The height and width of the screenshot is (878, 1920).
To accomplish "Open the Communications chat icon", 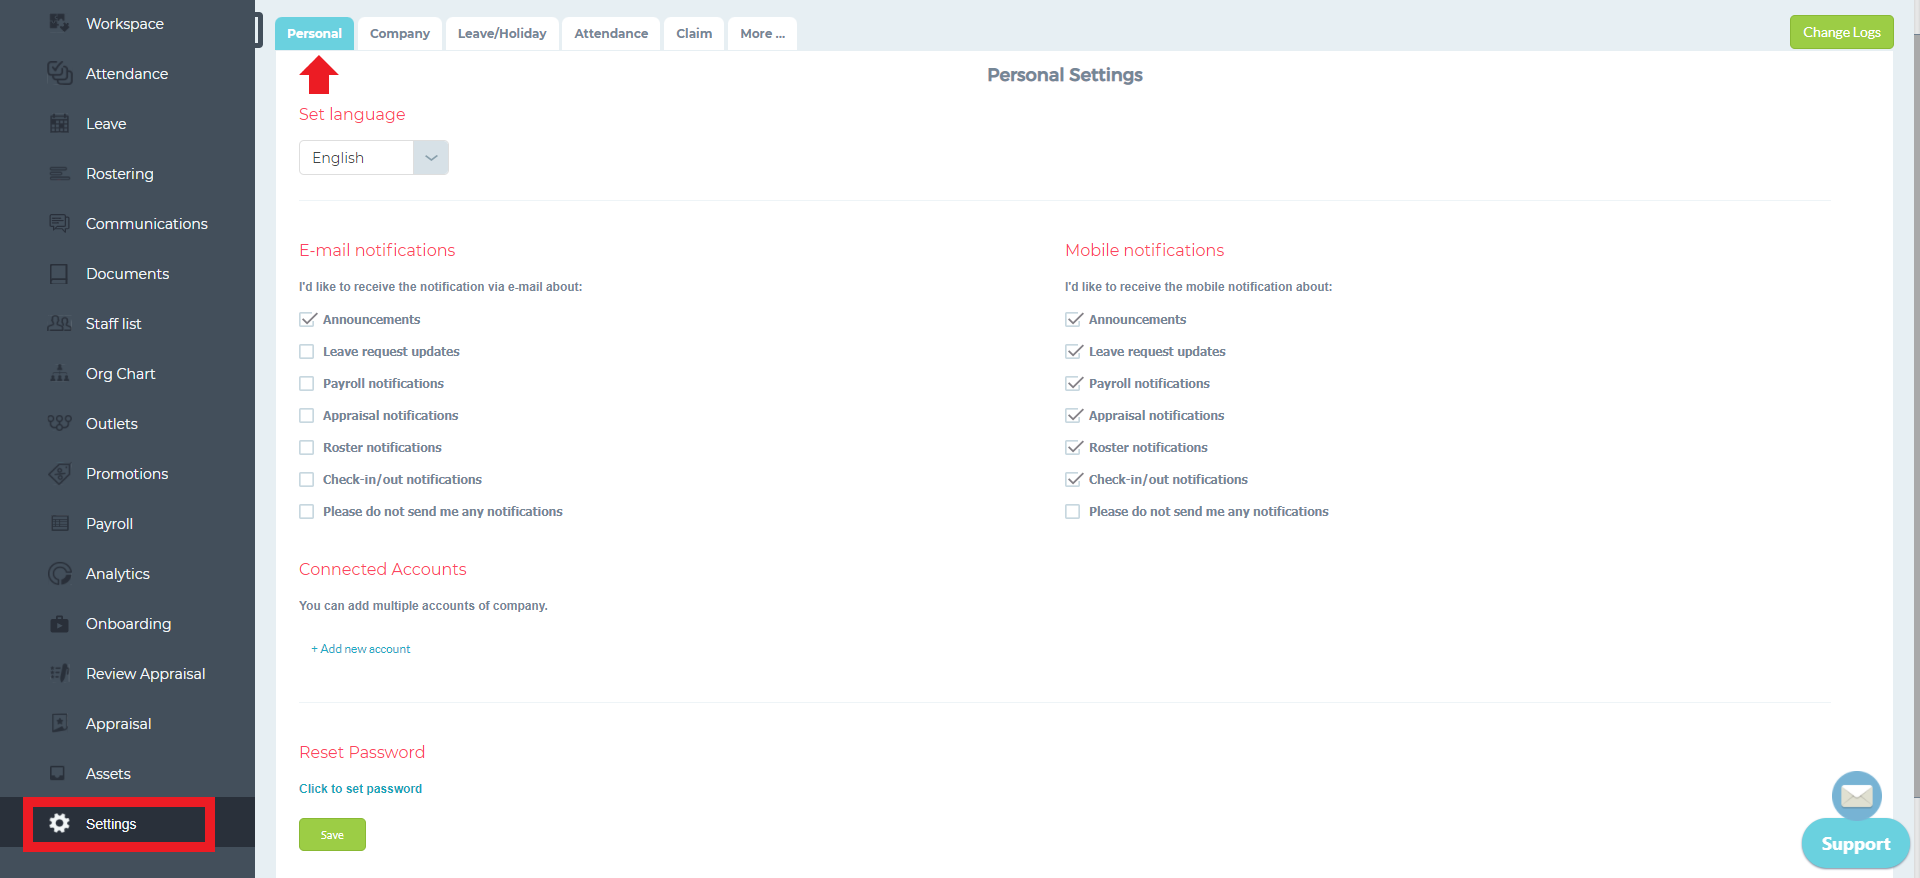I will 60,223.
